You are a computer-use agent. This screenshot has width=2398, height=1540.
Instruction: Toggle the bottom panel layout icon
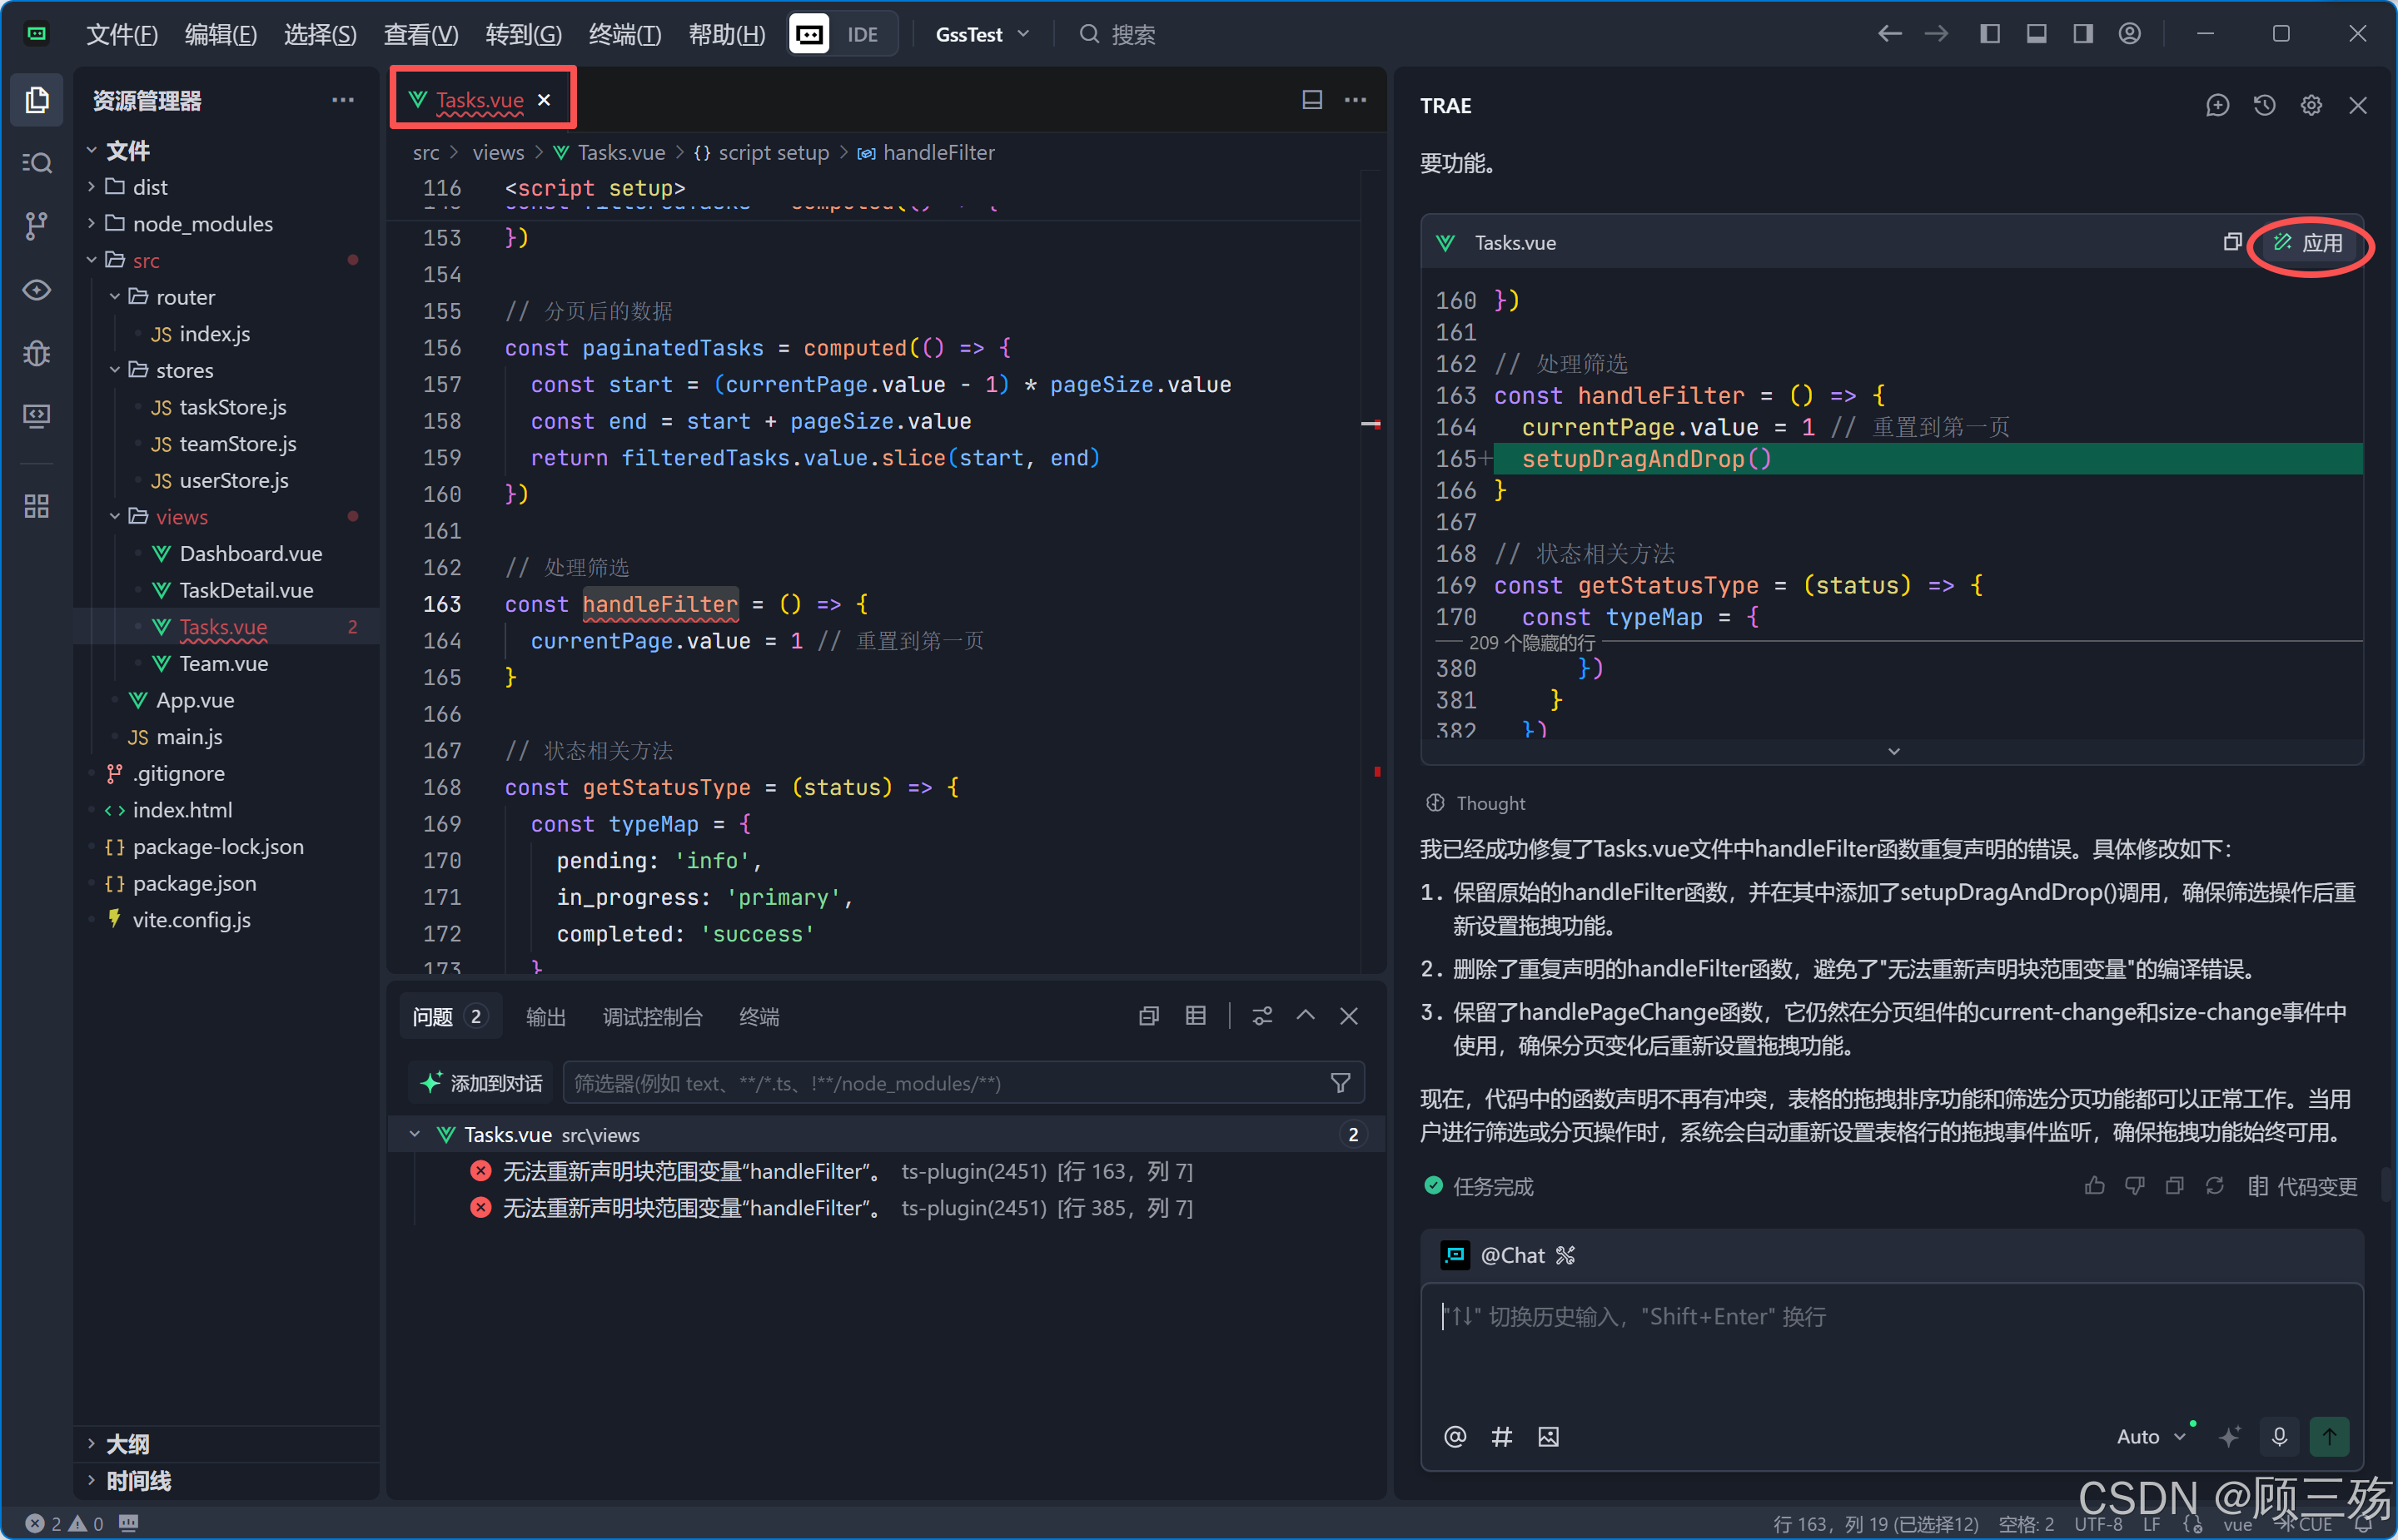pyautogui.click(x=2036, y=34)
